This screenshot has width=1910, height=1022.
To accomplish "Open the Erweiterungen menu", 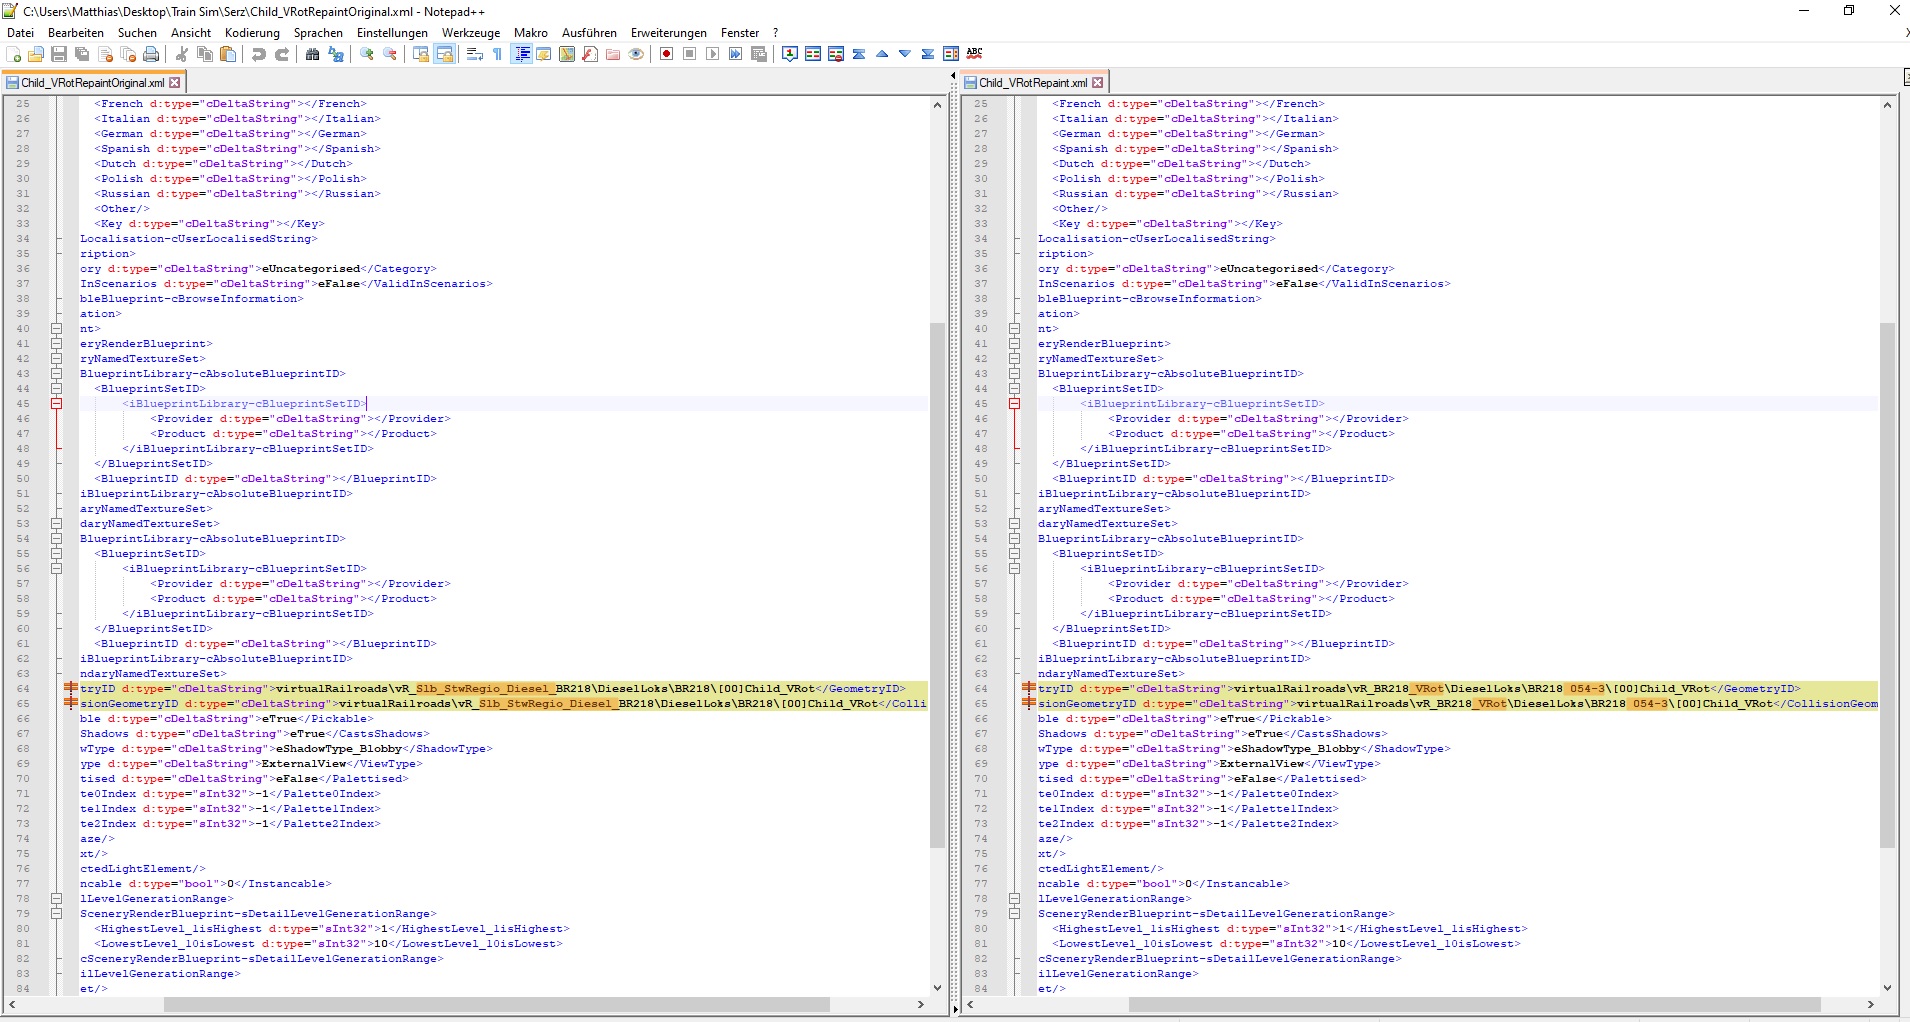I will point(668,33).
